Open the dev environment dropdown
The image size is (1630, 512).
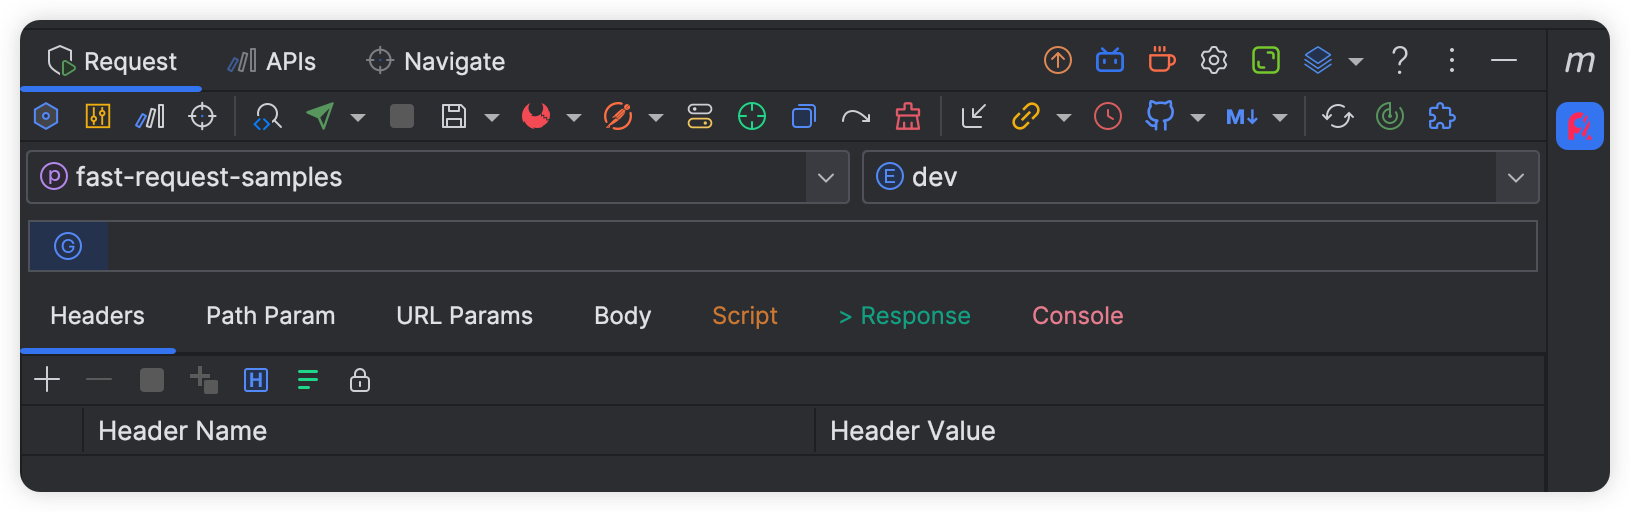click(1516, 178)
